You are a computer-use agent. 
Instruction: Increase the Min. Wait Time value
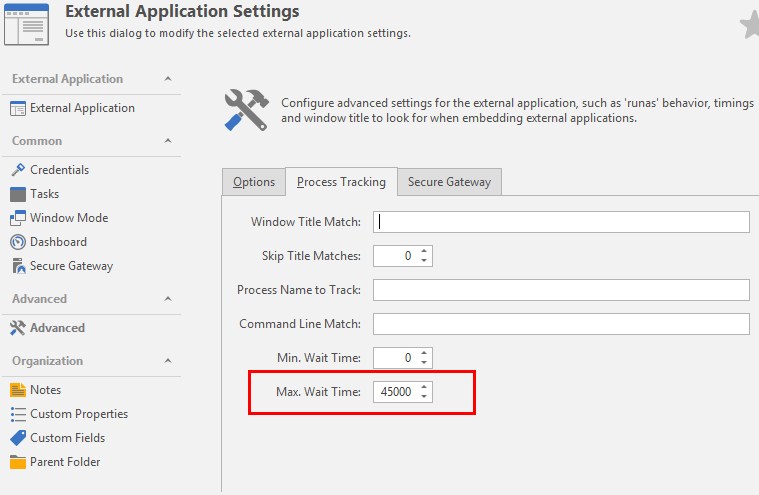[x=425, y=353]
